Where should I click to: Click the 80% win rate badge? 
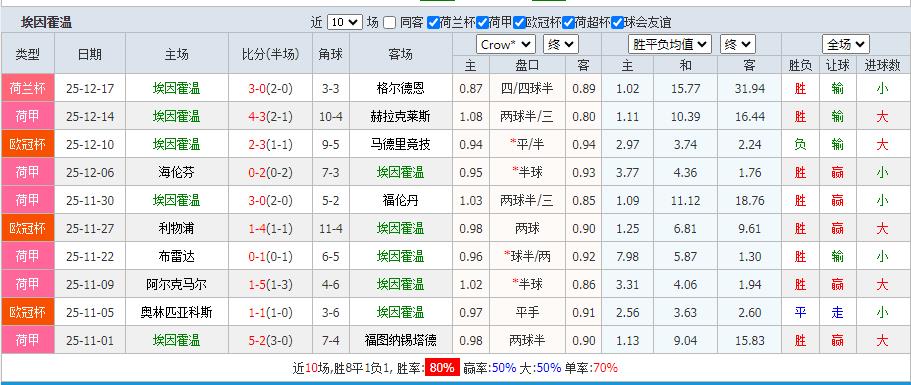tap(442, 368)
